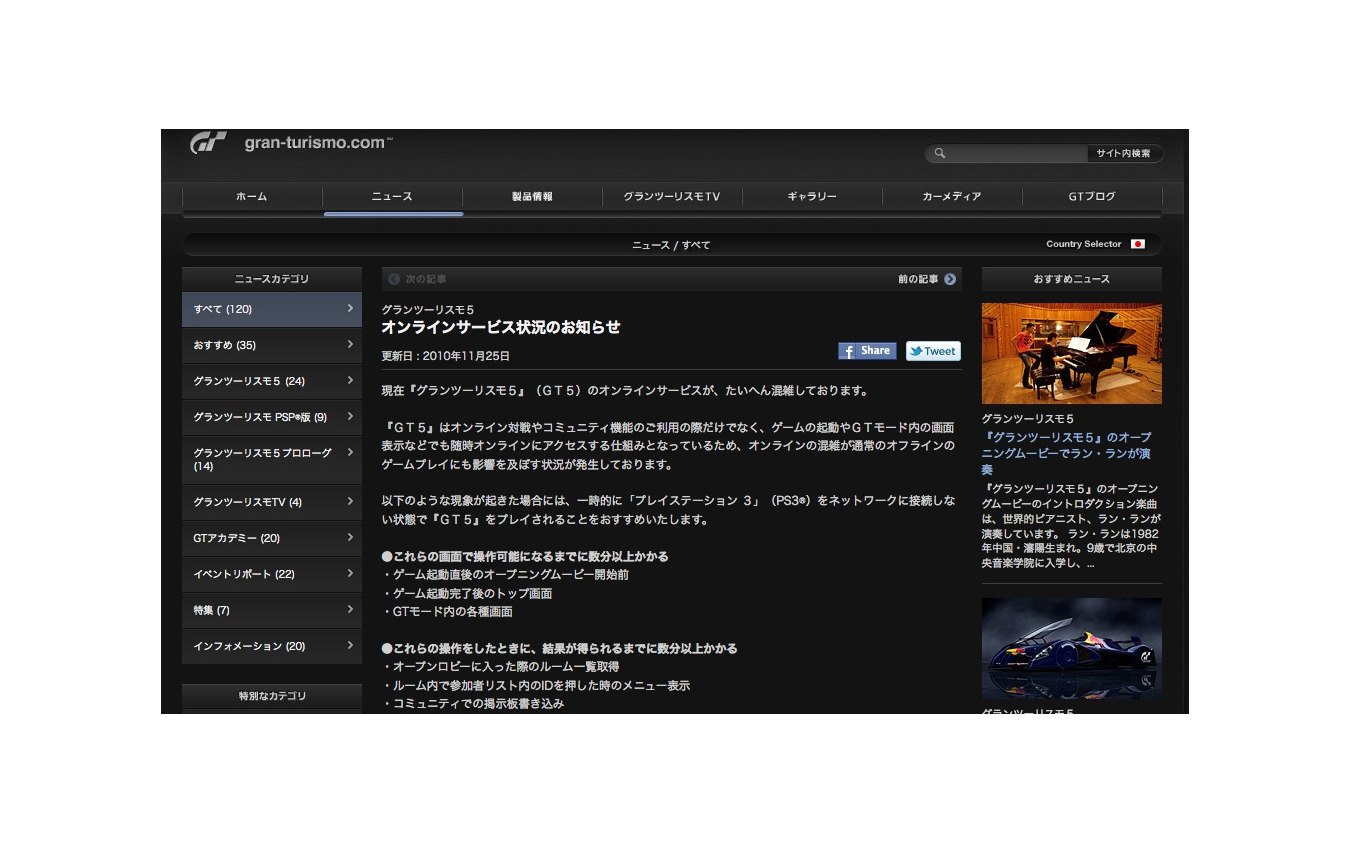Image resolution: width=1350 pixels, height=844 pixels.
Task: Open the イベントリポート (22) category
Action: pos(272,574)
